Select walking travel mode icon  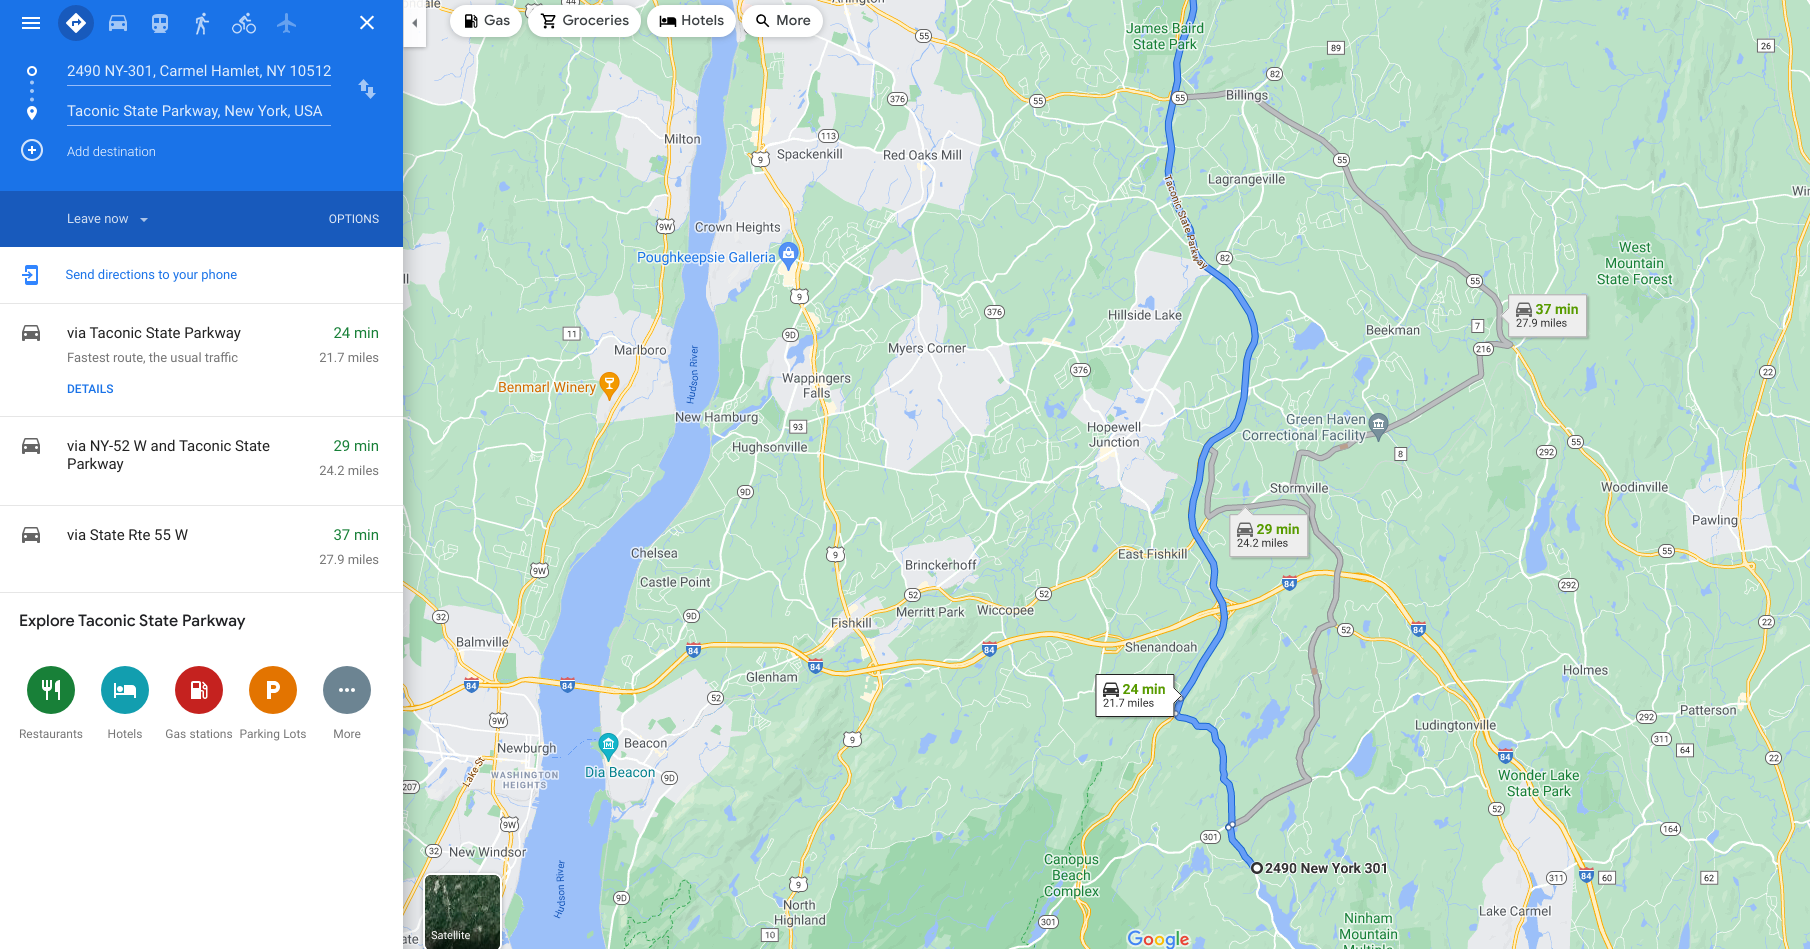click(x=202, y=23)
